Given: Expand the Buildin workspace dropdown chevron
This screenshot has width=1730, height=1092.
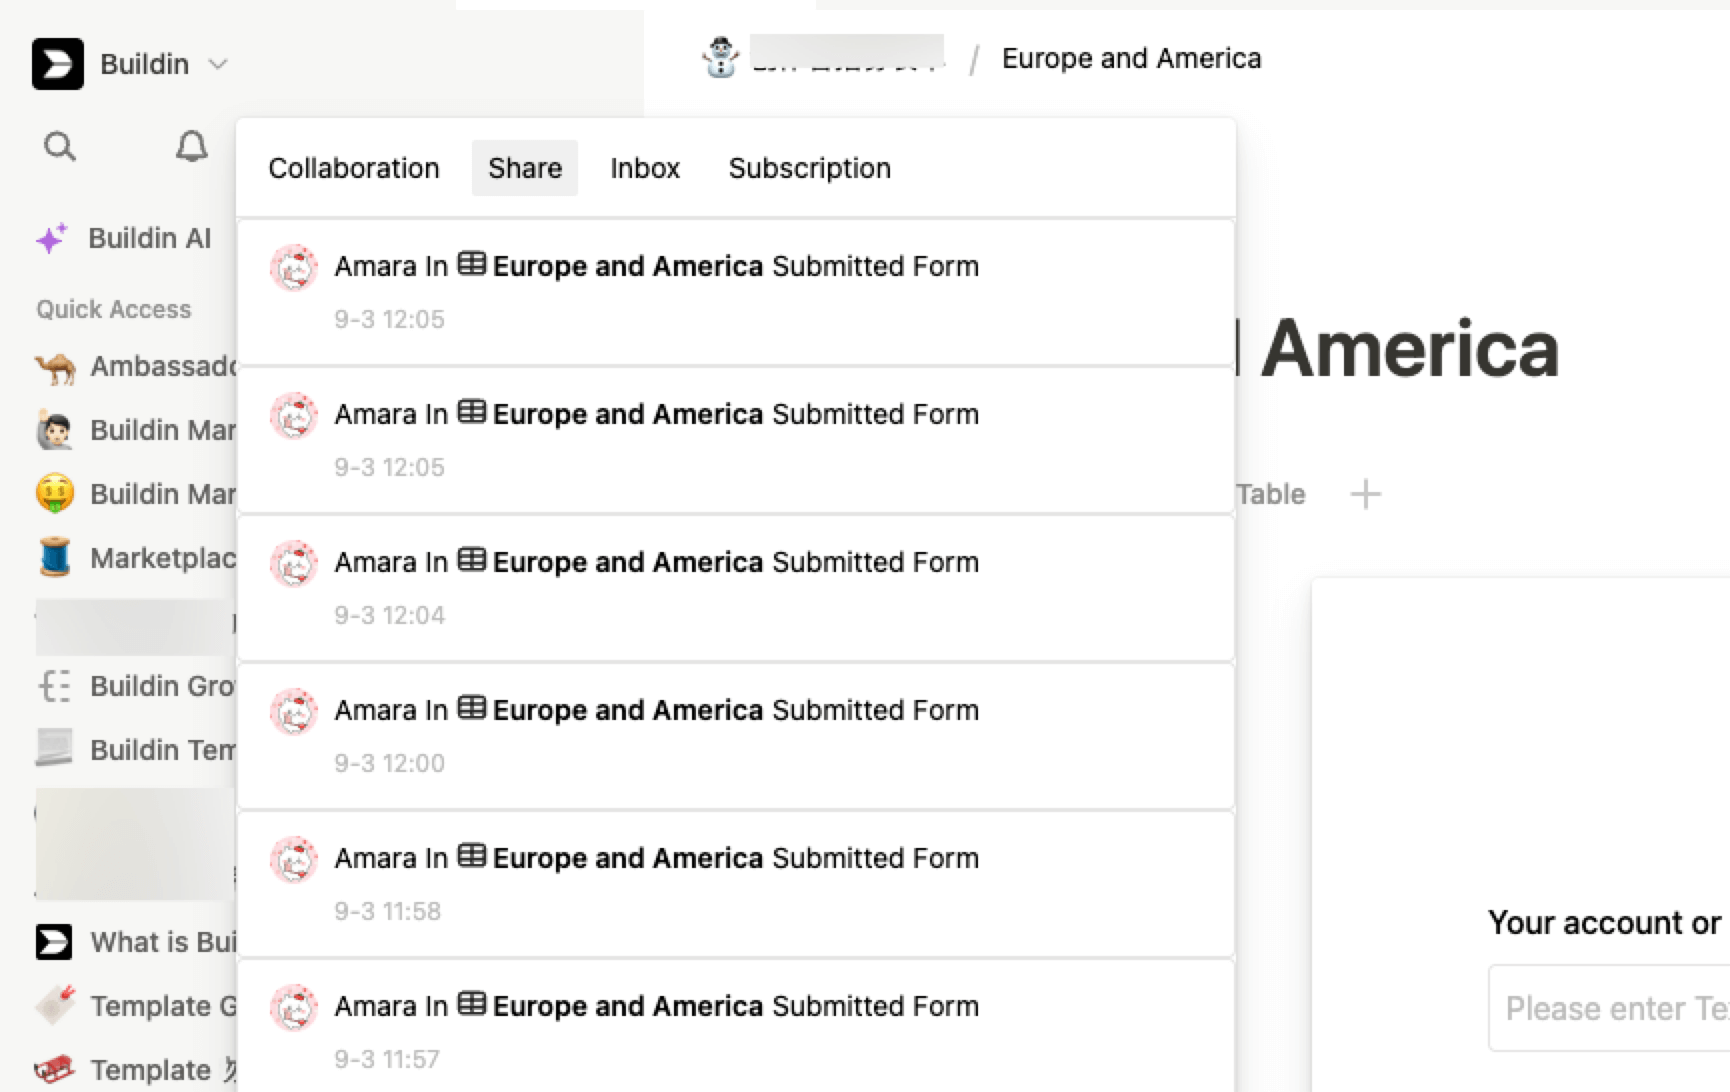Looking at the screenshot, I should pyautogui.click(x=218, y=64).
